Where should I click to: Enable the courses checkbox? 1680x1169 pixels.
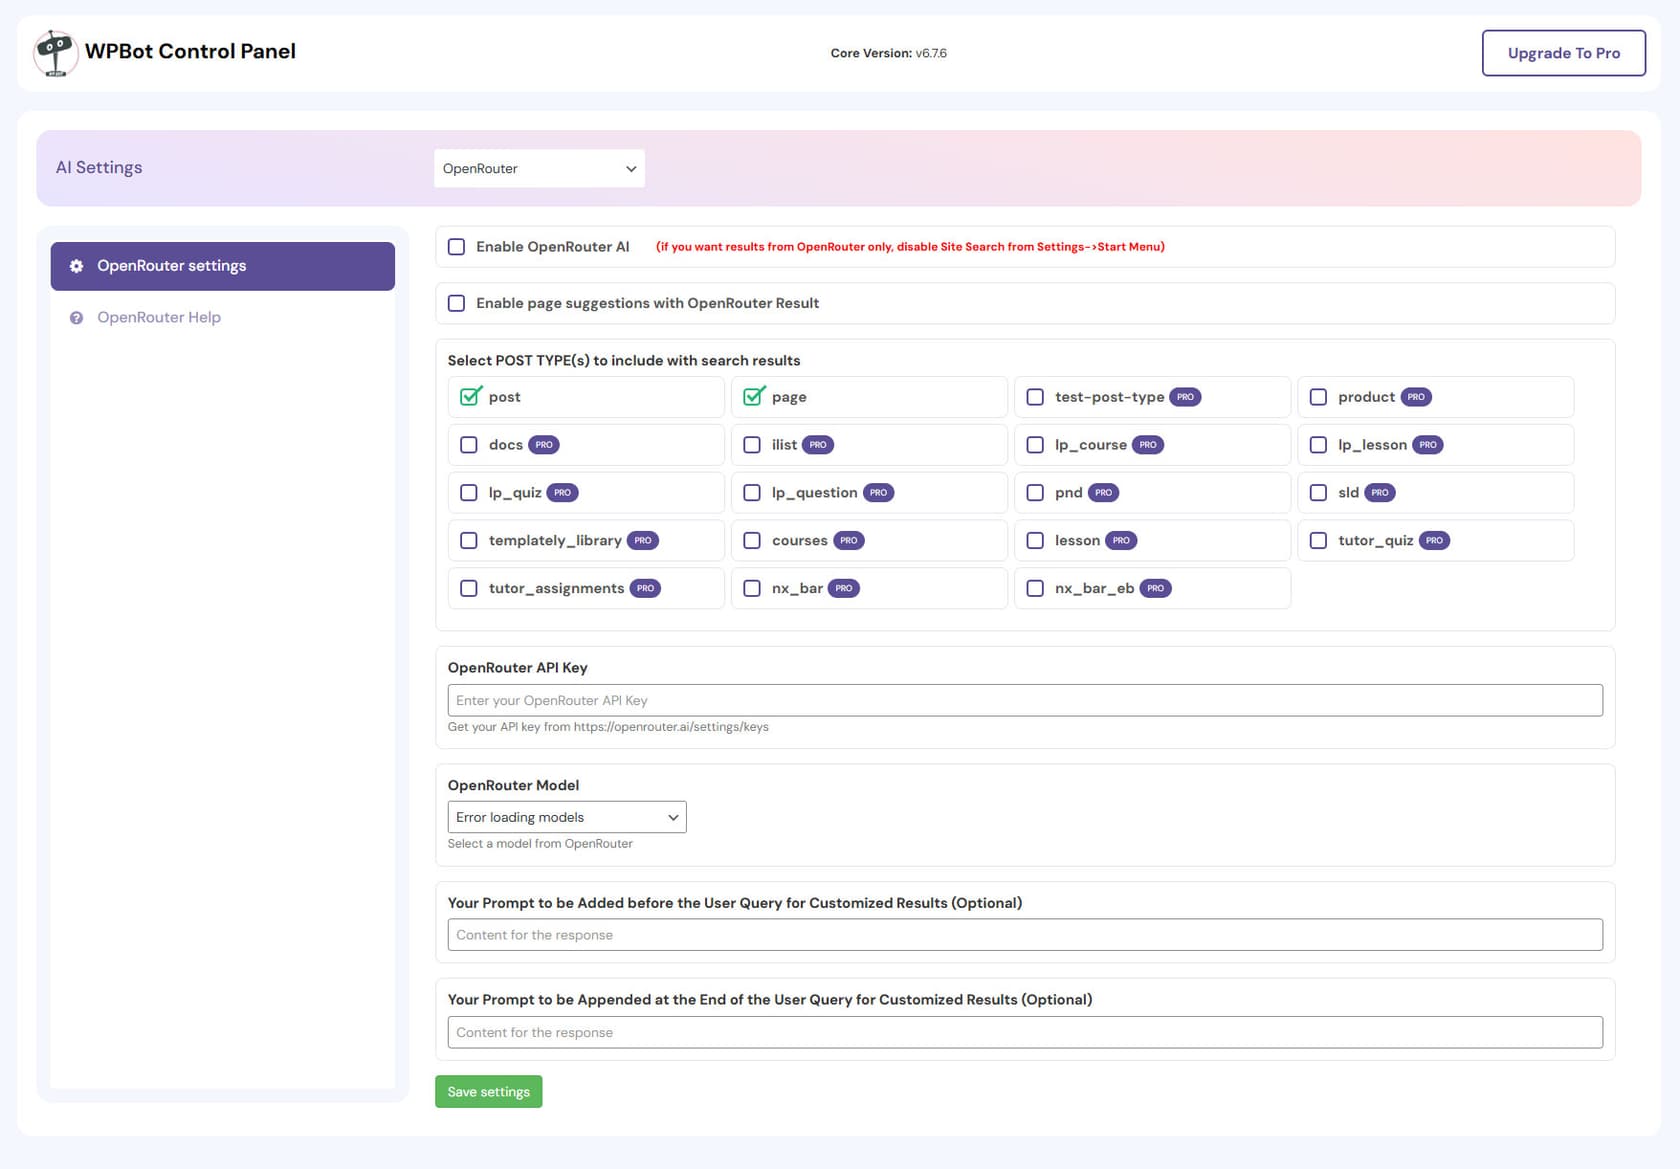752,541
